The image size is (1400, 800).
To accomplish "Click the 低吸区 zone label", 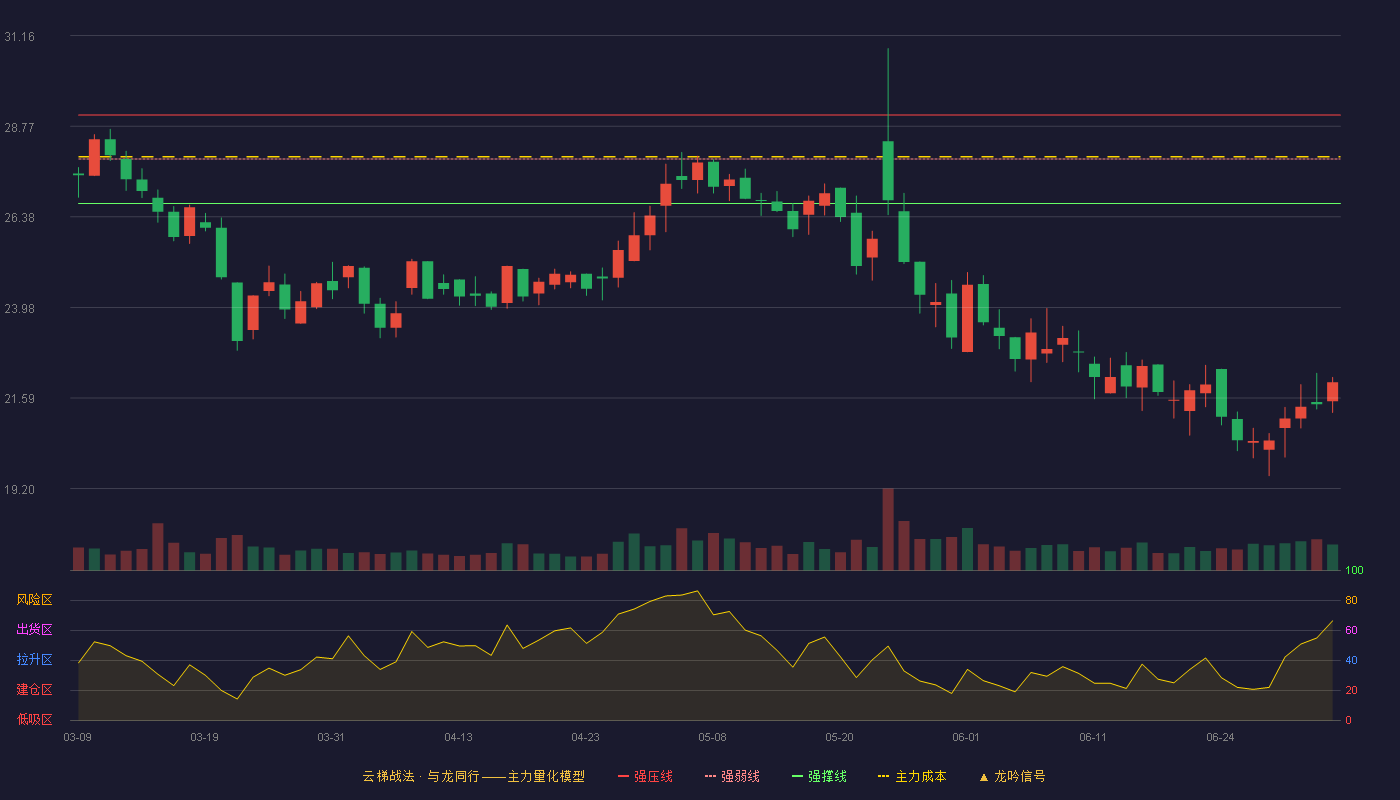I will [34, 719].
